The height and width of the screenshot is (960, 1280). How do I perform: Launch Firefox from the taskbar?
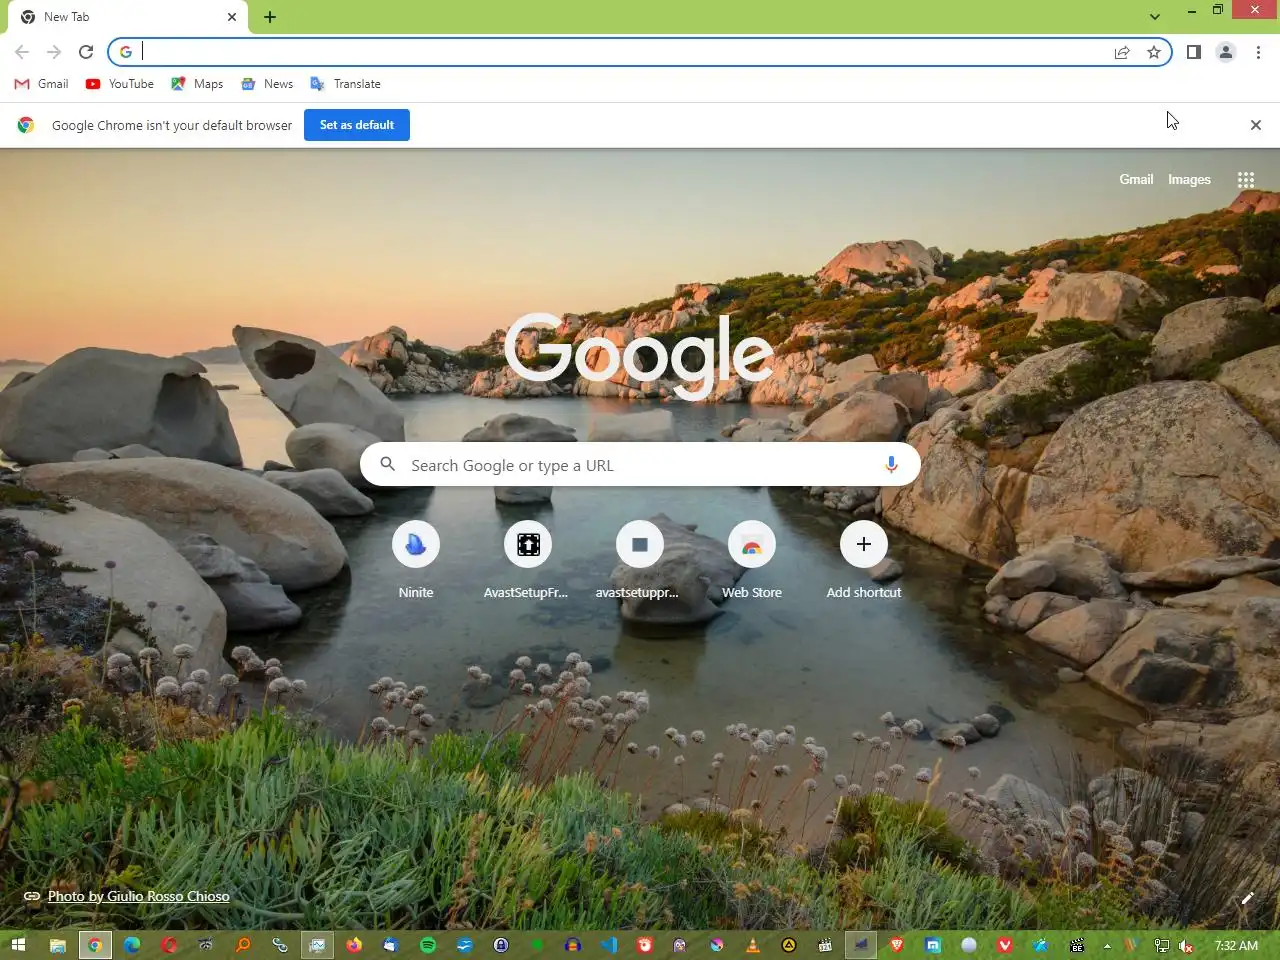pos(354,945)
